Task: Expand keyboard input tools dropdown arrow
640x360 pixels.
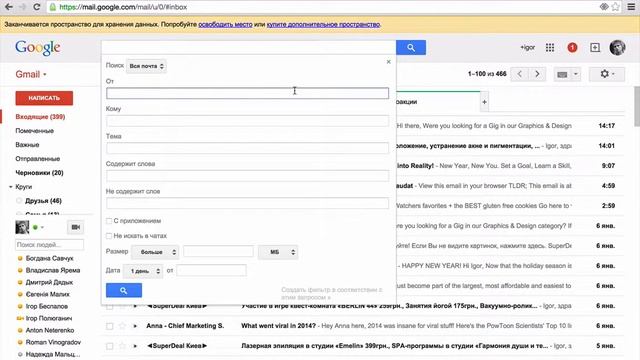Action: (x=576, y=74)
